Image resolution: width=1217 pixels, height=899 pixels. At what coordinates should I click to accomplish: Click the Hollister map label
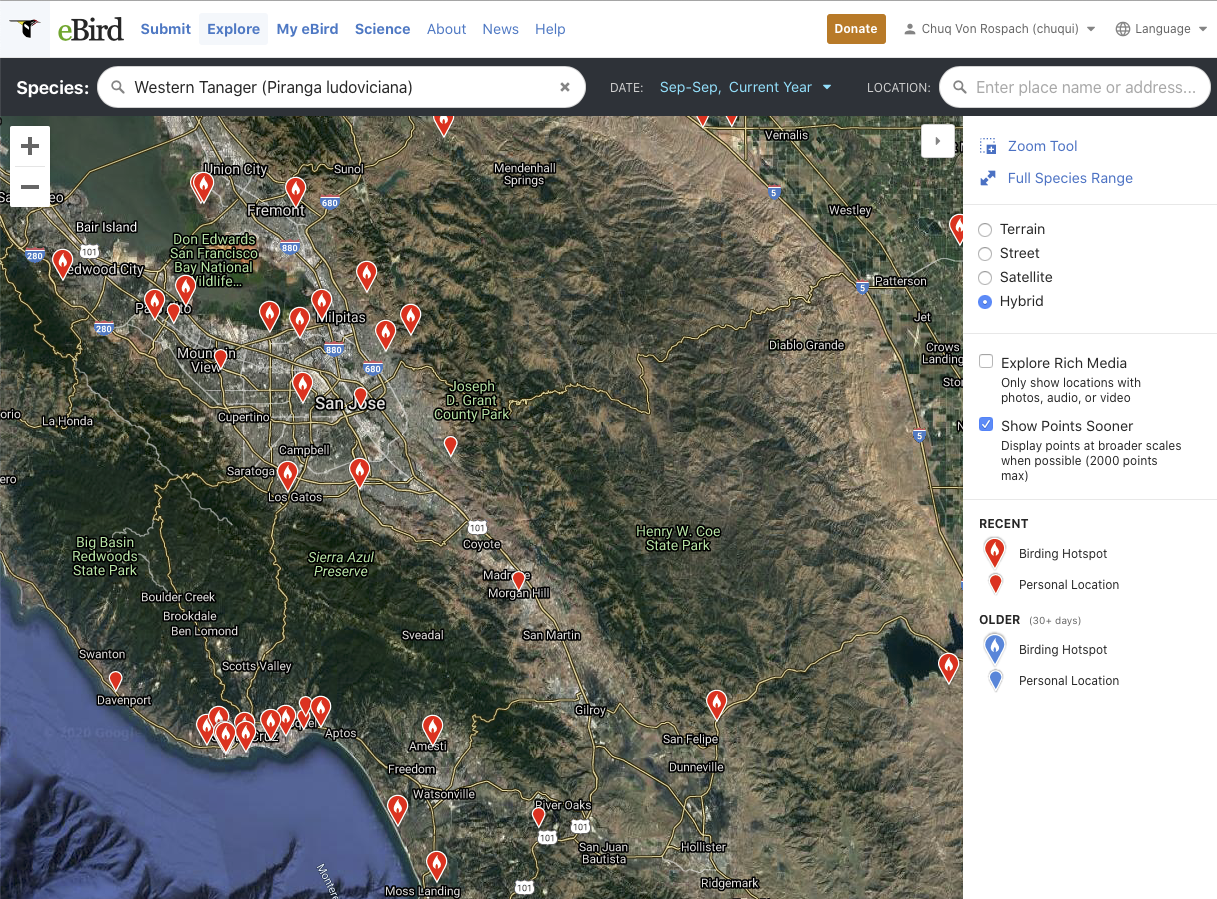click(703, 847)
